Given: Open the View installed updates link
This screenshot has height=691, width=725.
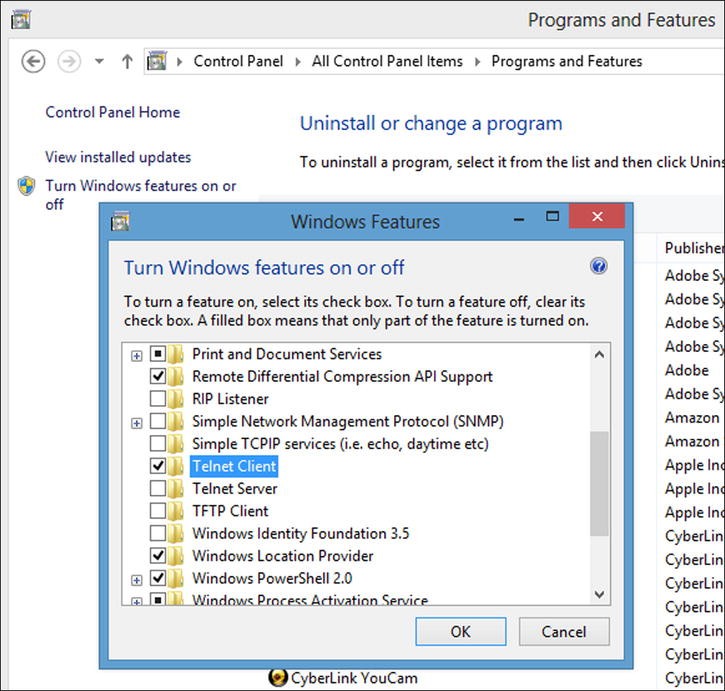Looking at the screenshot, I should (118, 157).
